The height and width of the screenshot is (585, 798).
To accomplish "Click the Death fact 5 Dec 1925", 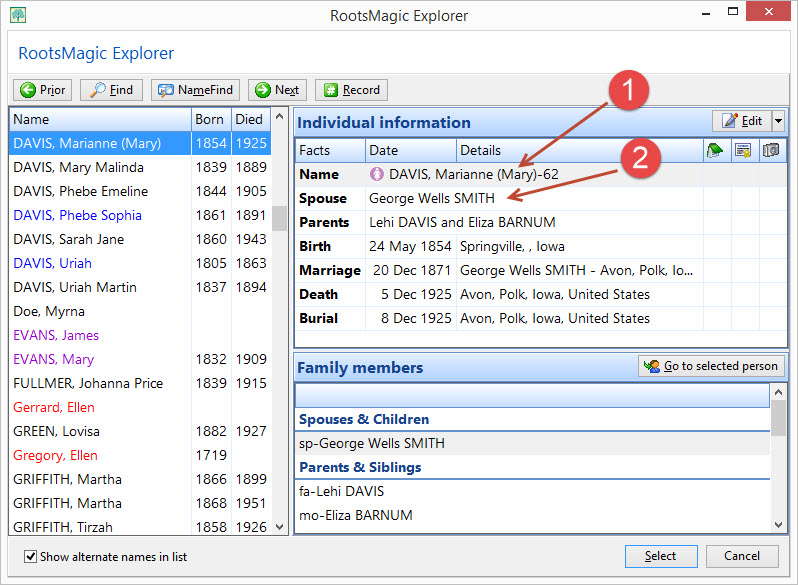I will click(540, 294).
